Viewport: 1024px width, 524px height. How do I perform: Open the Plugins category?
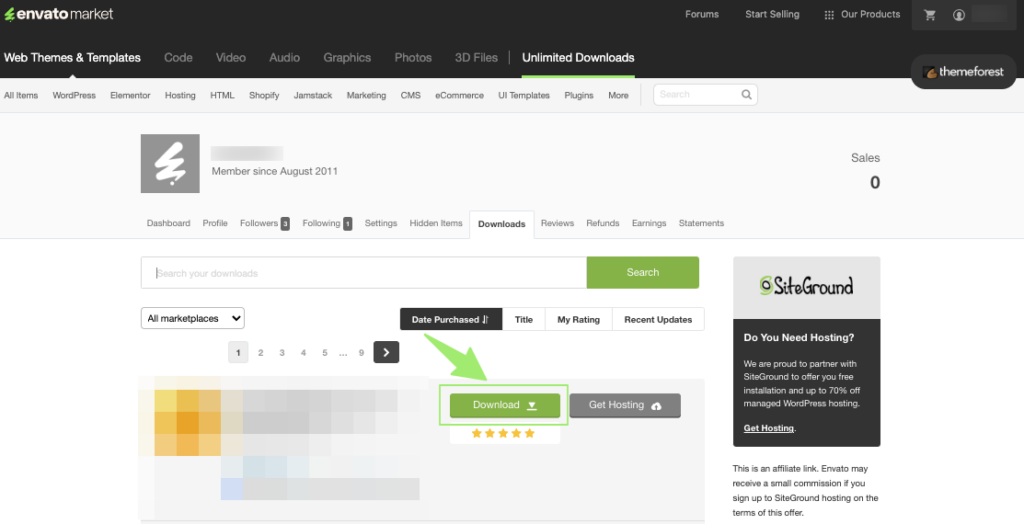(579, 95)
